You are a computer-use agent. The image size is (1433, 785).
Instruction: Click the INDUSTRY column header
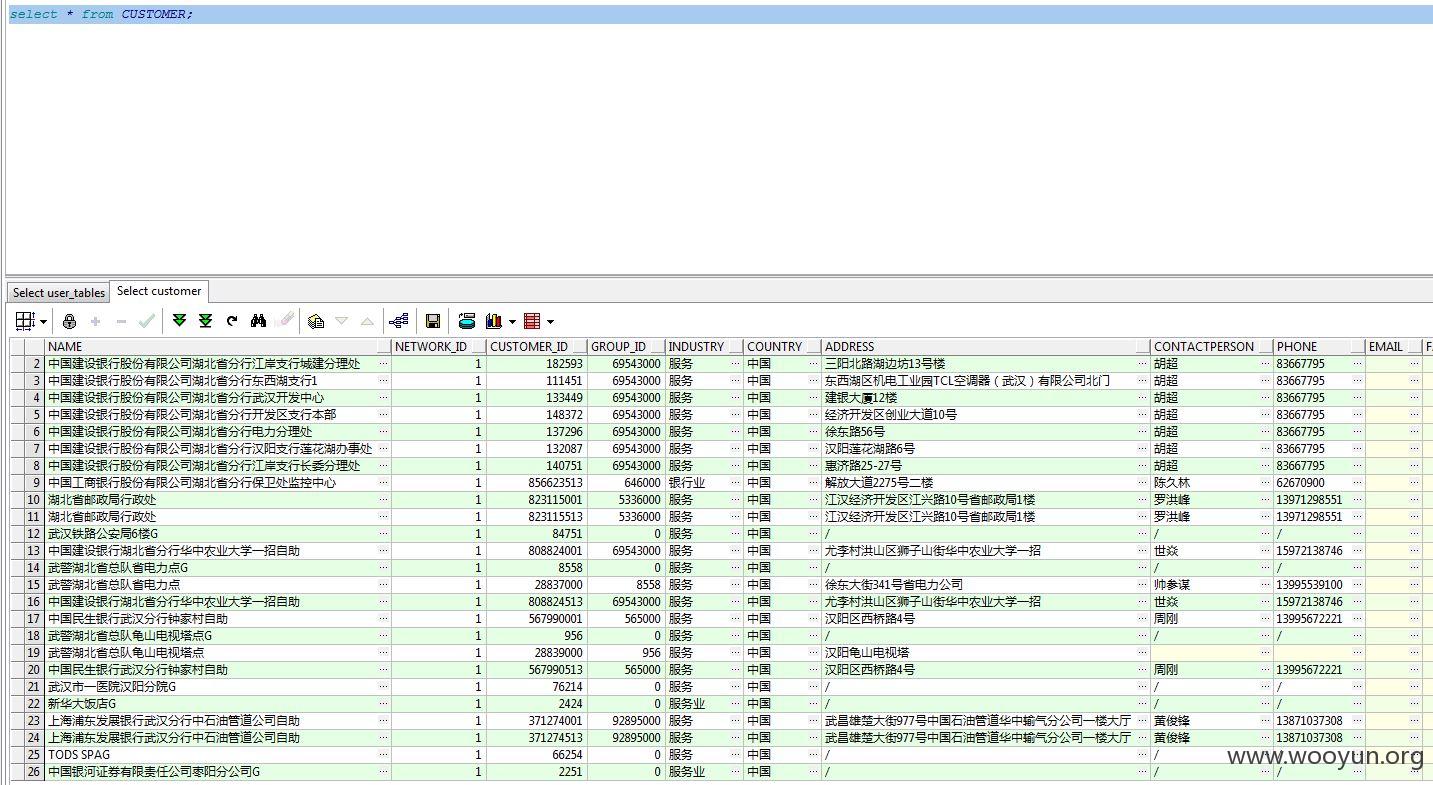(704, 347)
